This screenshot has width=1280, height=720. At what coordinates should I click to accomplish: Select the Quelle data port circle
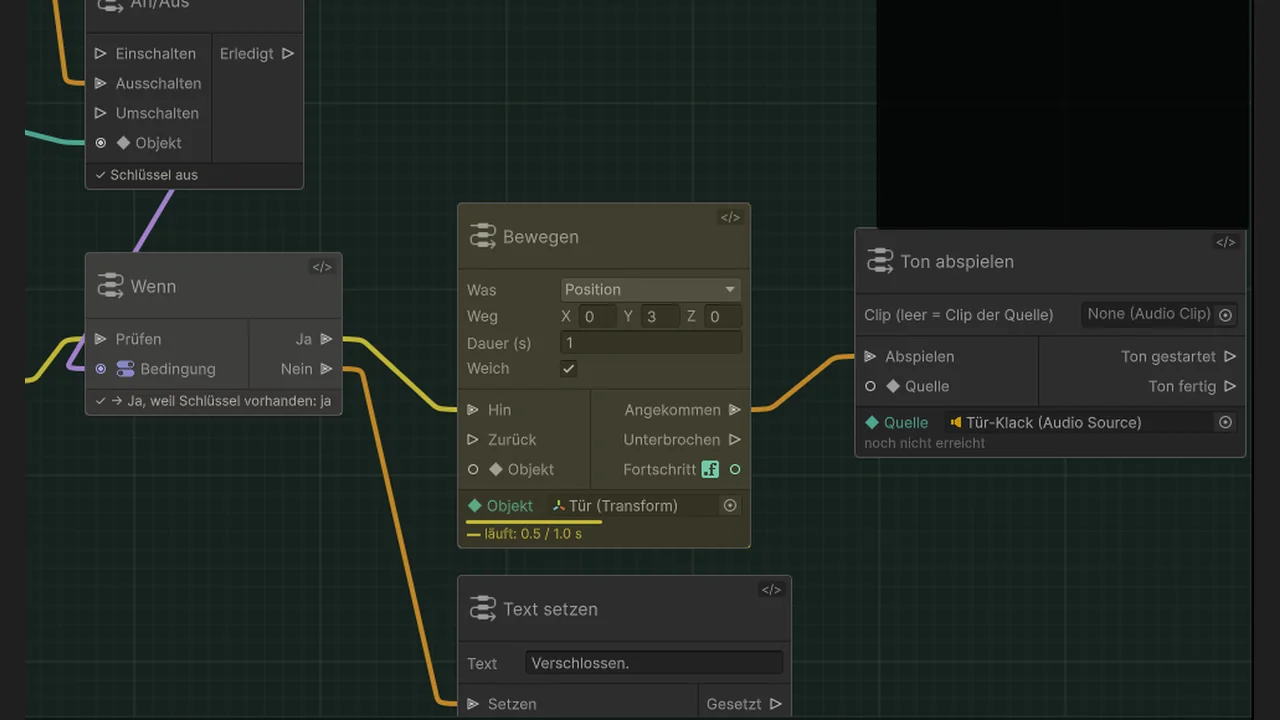click(870, 386)
